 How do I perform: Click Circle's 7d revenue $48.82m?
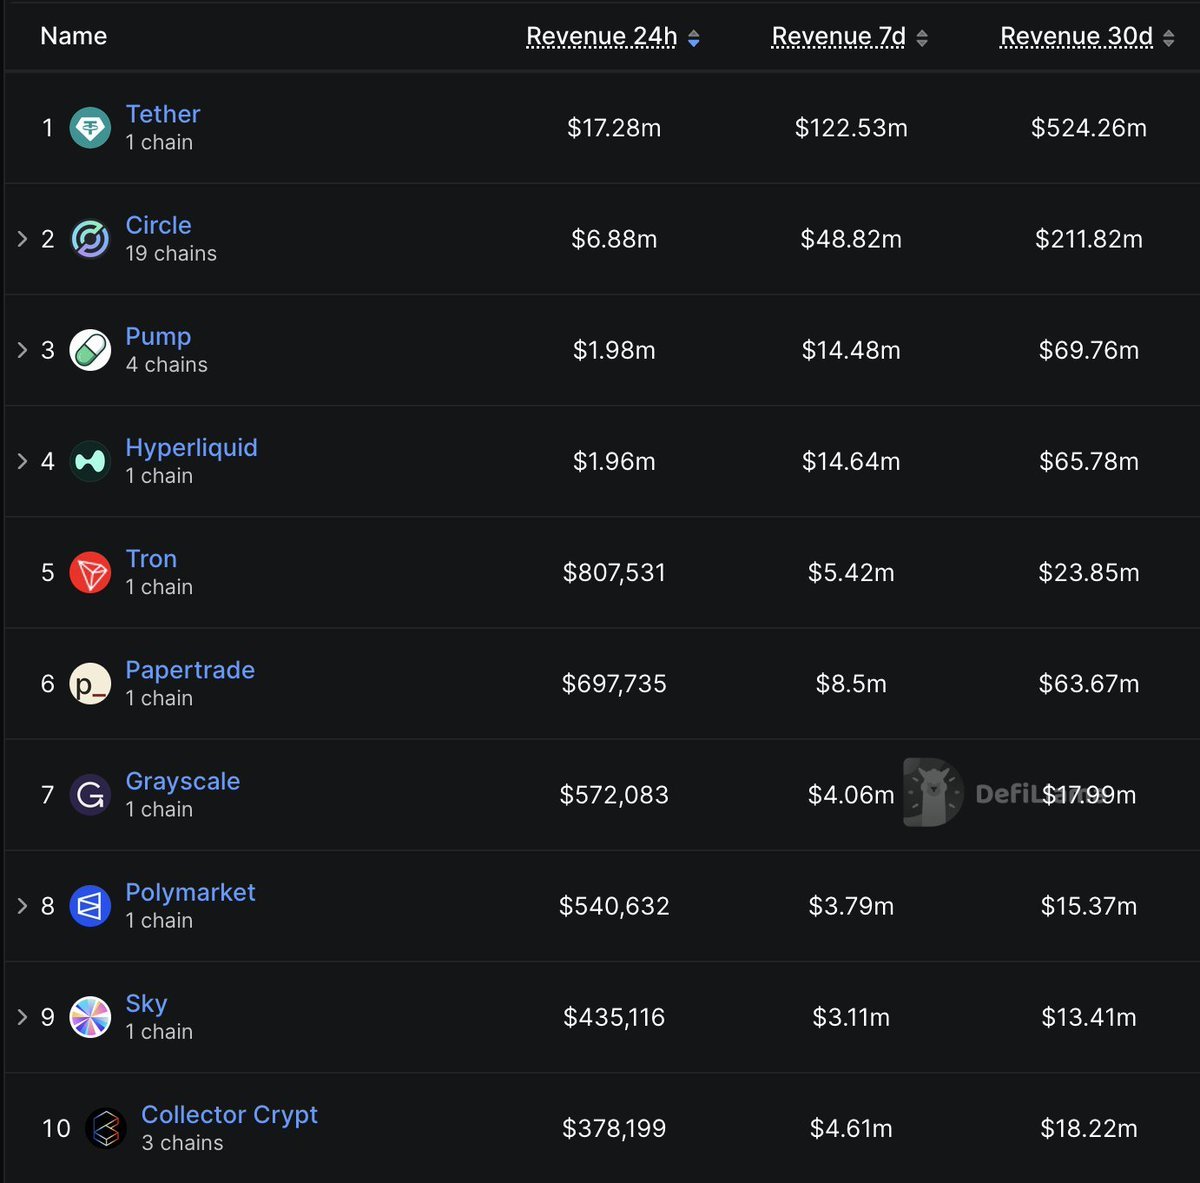pos(851,239)
